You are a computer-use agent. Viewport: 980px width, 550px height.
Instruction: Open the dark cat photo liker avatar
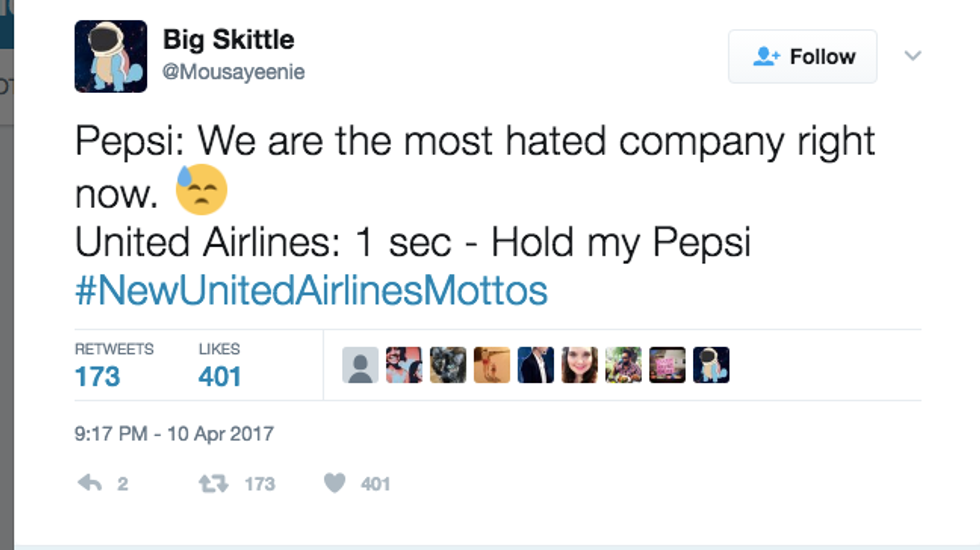448,365
